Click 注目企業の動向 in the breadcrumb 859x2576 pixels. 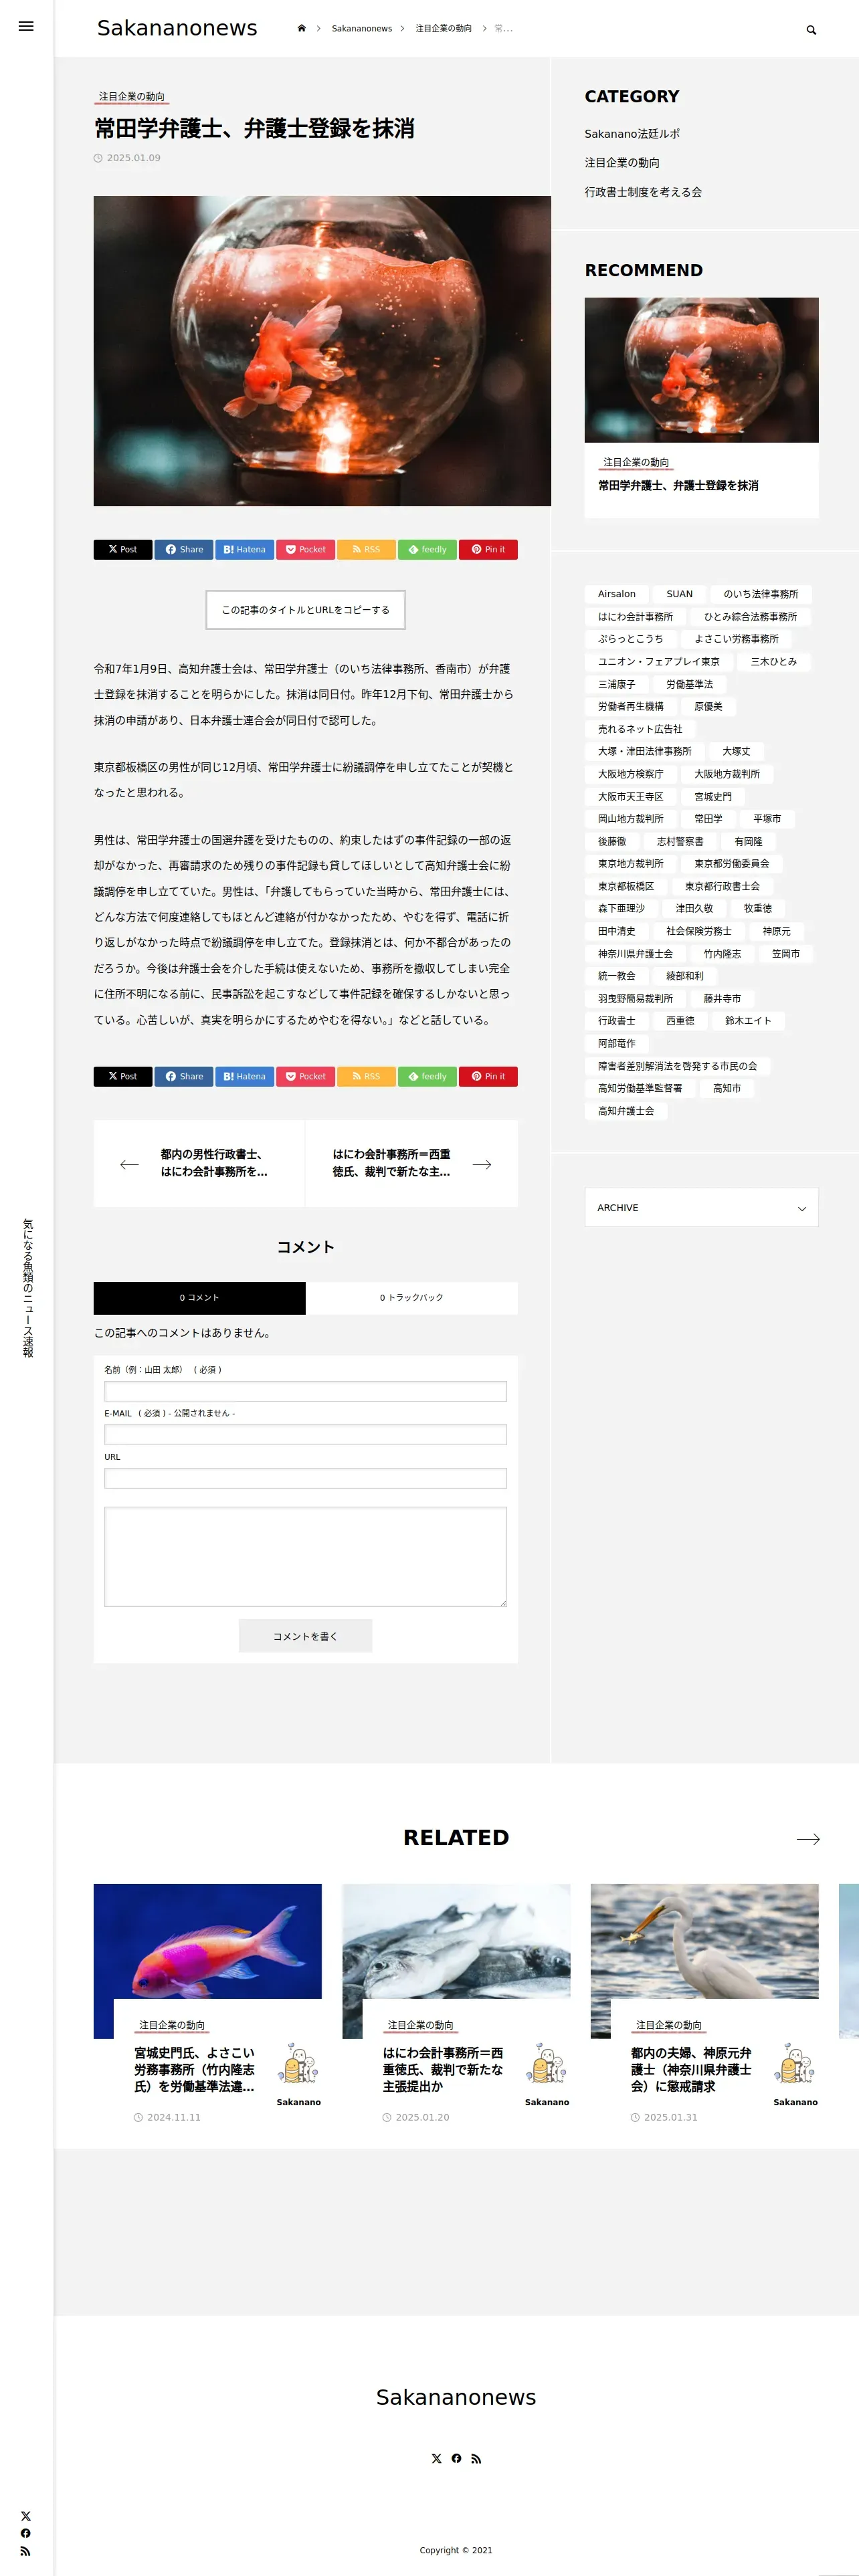pos(444,28)
